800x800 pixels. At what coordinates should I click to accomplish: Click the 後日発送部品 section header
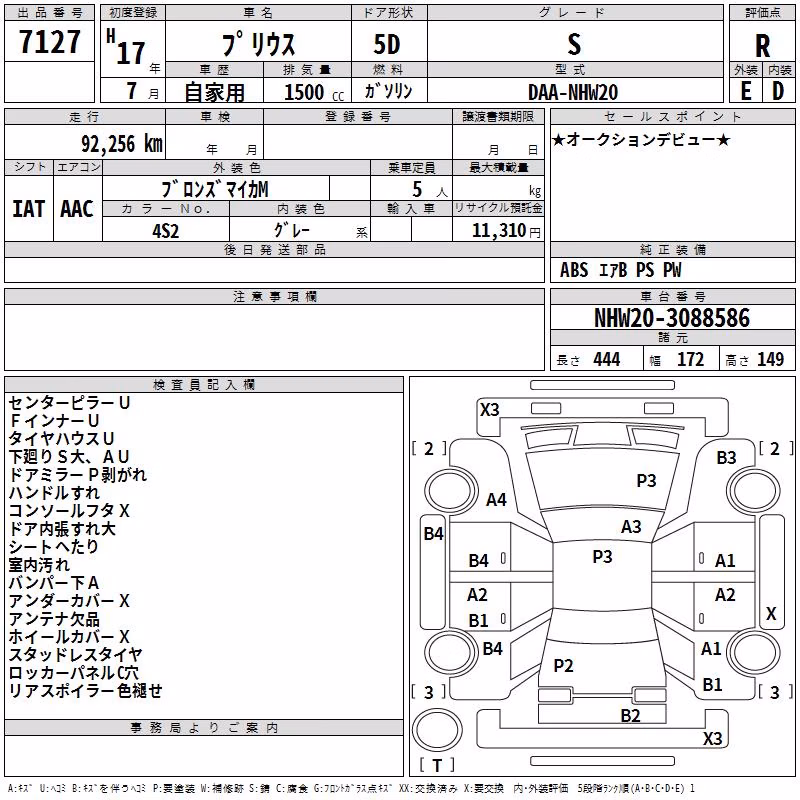tap(274, 249)
